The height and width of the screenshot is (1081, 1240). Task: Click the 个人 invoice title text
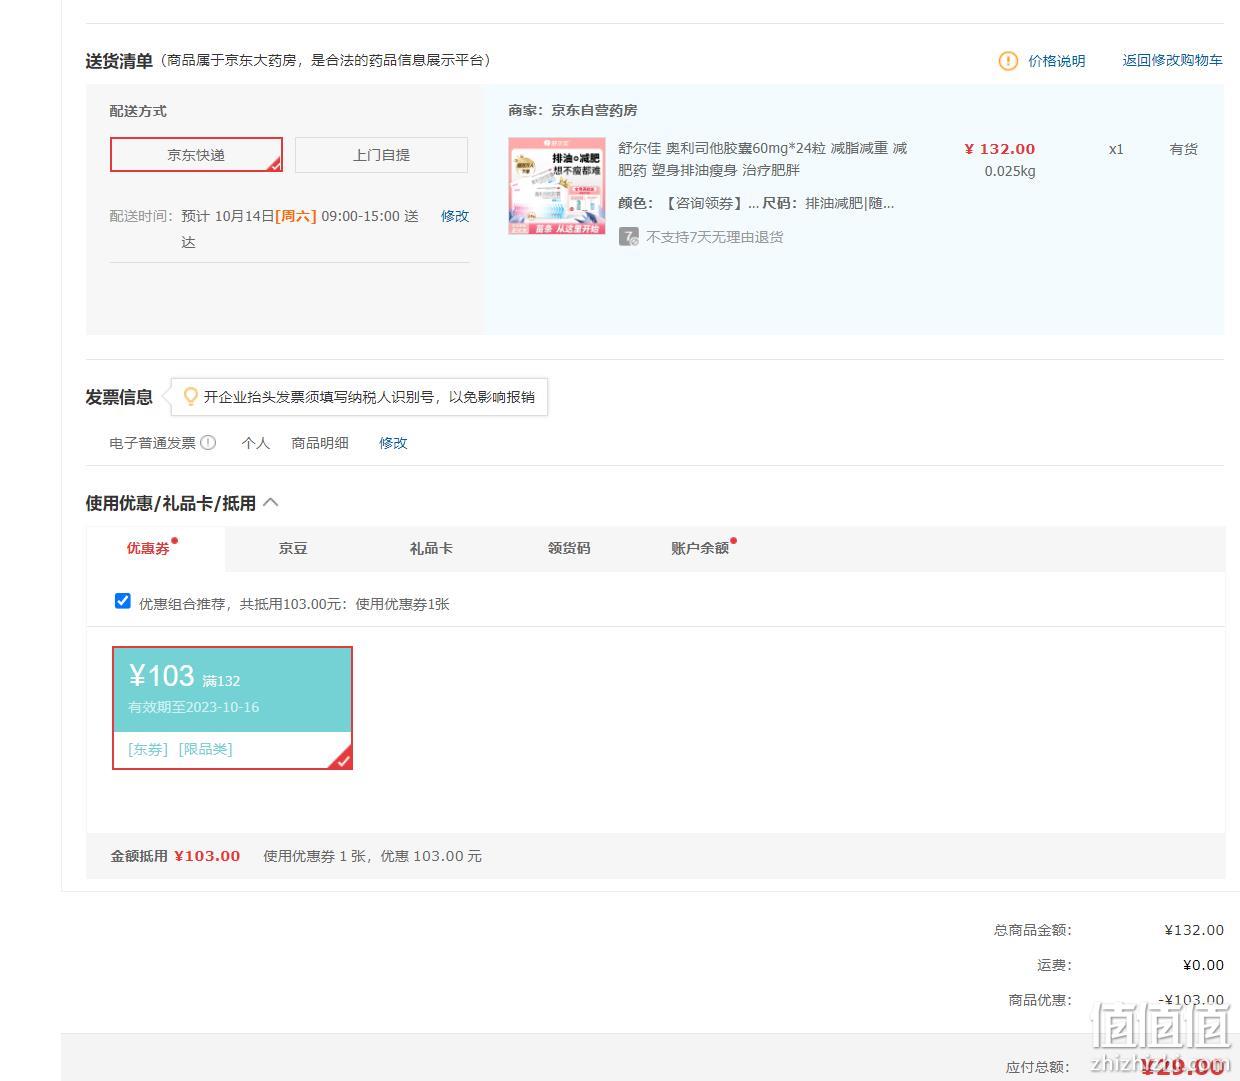[256, 443]
